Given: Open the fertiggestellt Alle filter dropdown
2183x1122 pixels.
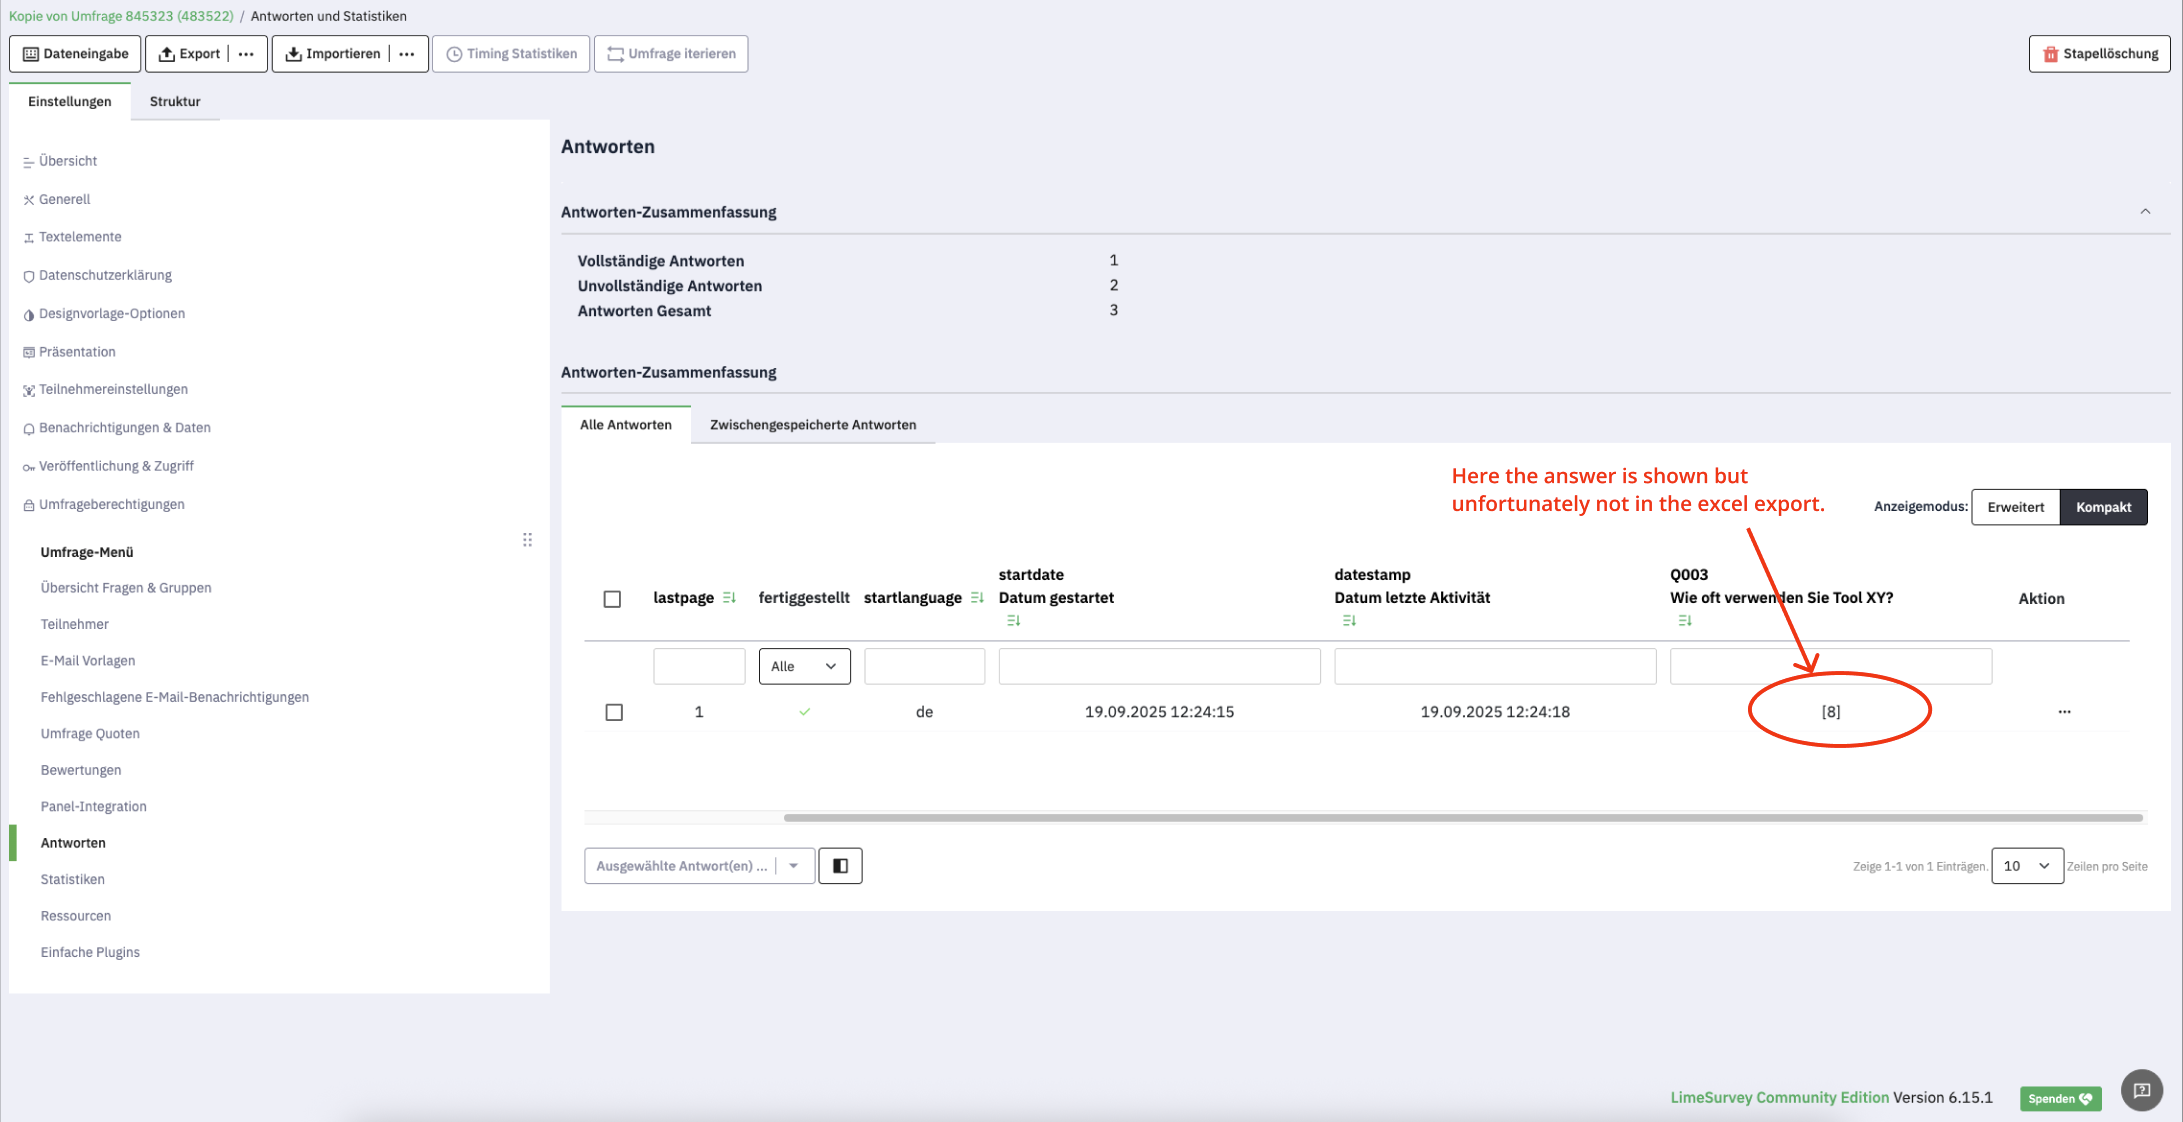Looking at the screenshot, I should [804, 667].
